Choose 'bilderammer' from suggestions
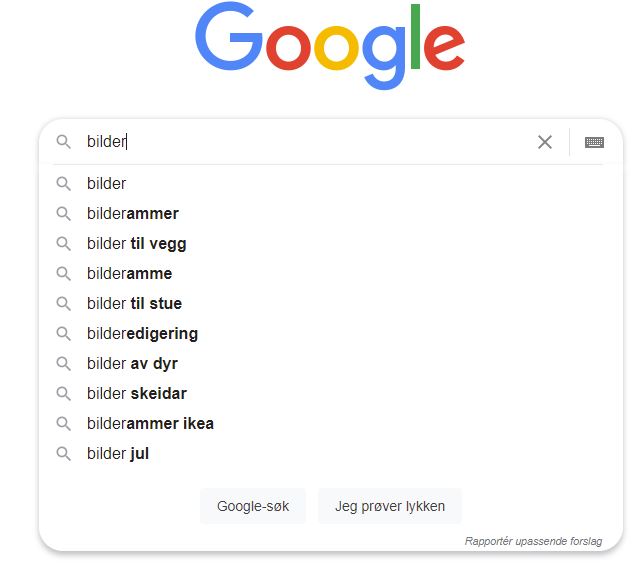The width and height of the screenshot is (638, 569). [x=133, y=213]
